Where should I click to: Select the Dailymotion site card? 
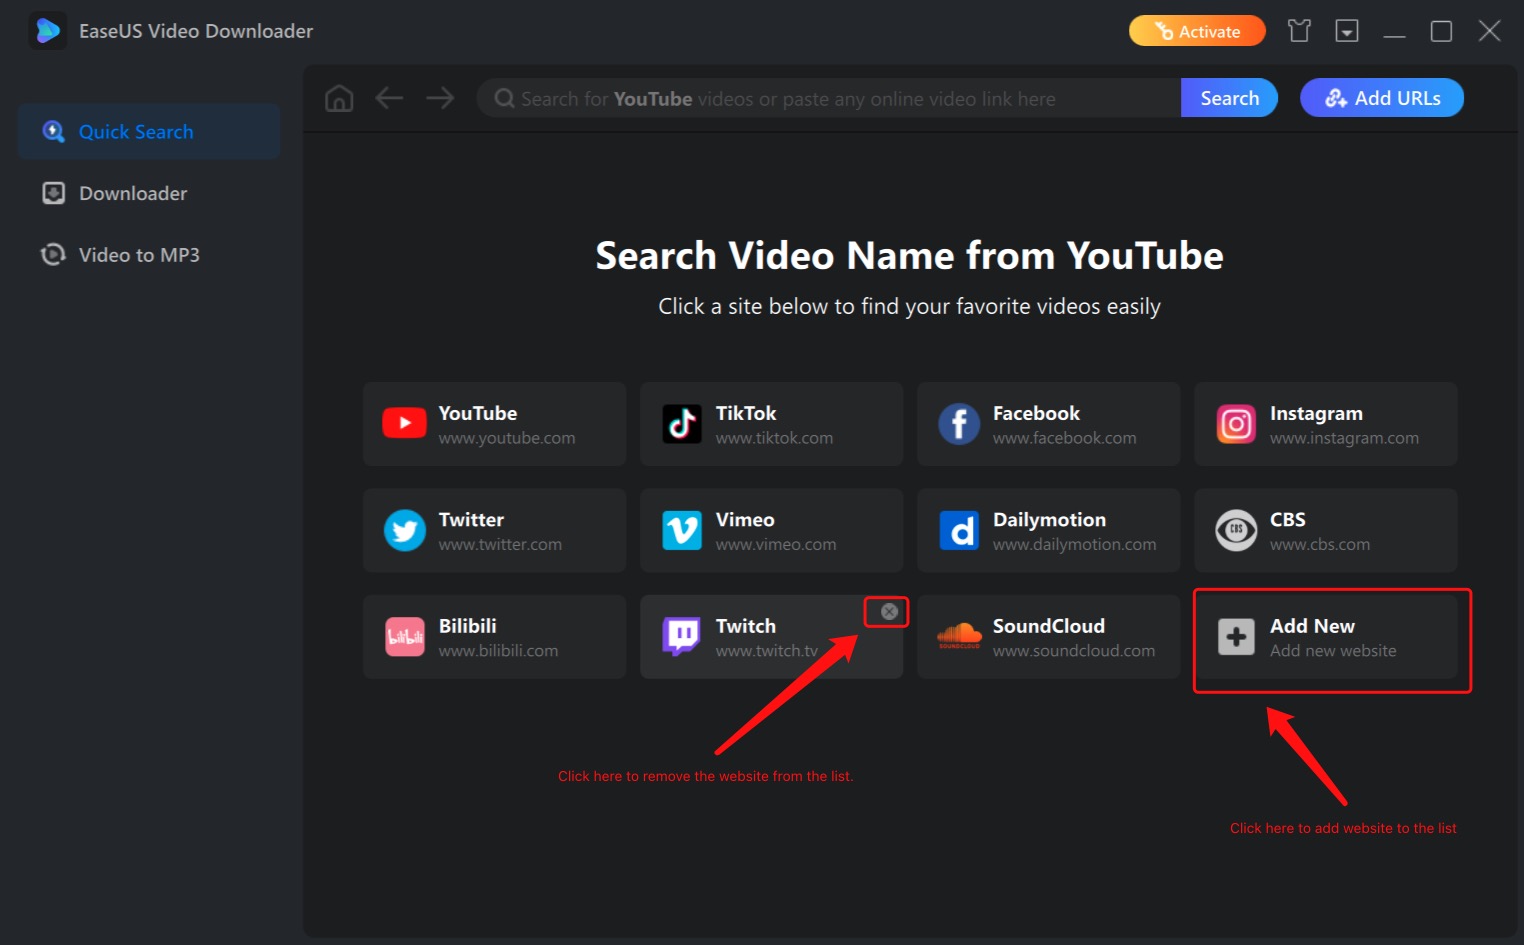[1048, 530]
